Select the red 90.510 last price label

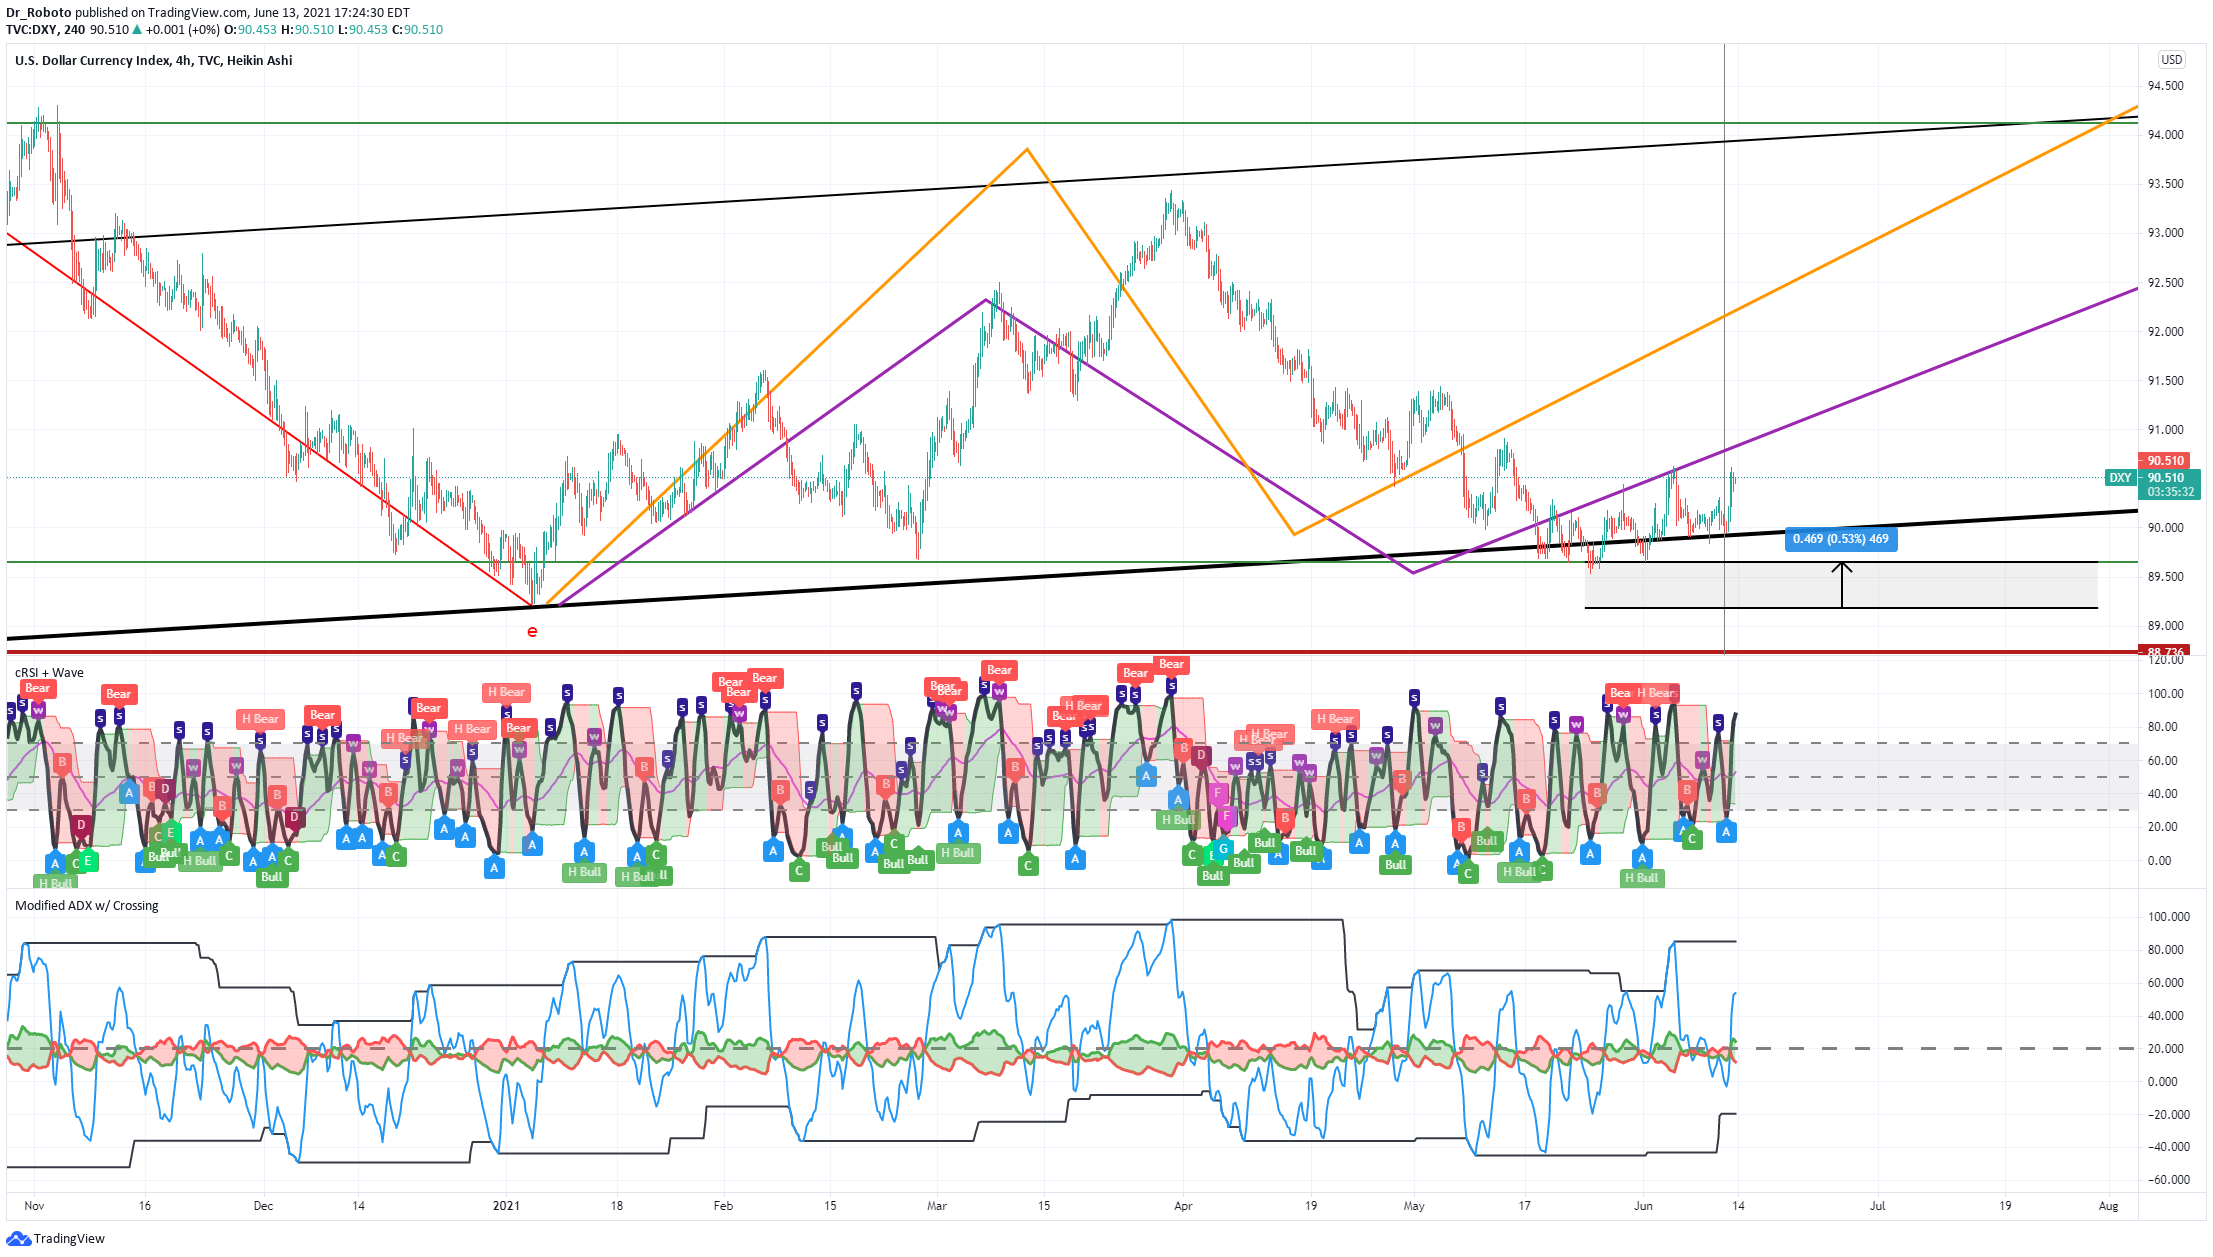point(2165,461)
